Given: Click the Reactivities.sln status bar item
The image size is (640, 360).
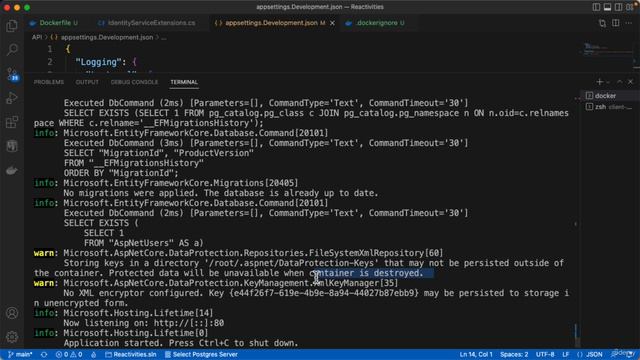Looking at the screenshot, I should [x=131, y=354].
